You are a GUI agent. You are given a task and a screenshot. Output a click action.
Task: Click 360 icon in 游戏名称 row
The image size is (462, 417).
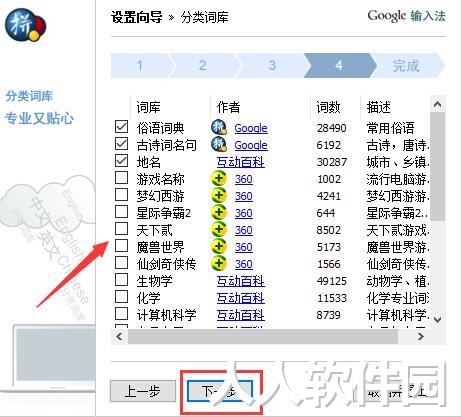219,178
